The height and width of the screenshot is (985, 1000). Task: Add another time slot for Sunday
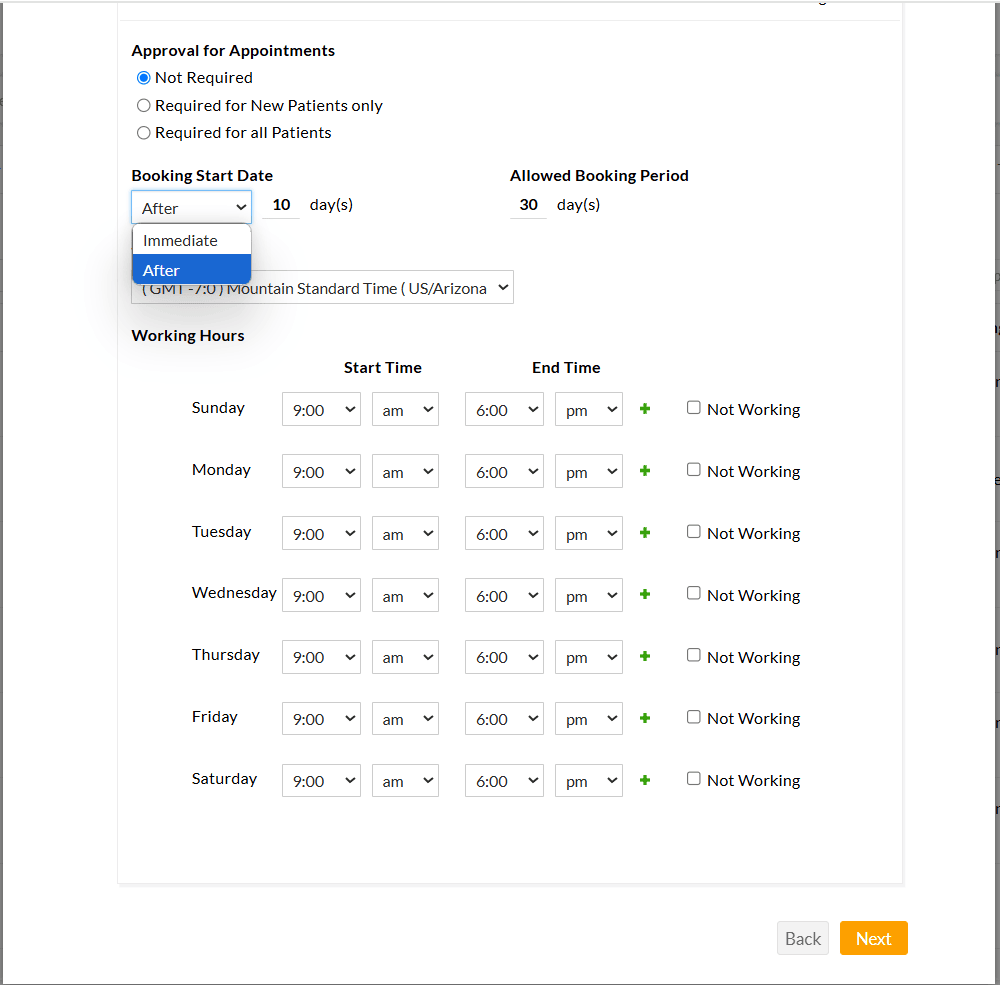click(645, 409)
